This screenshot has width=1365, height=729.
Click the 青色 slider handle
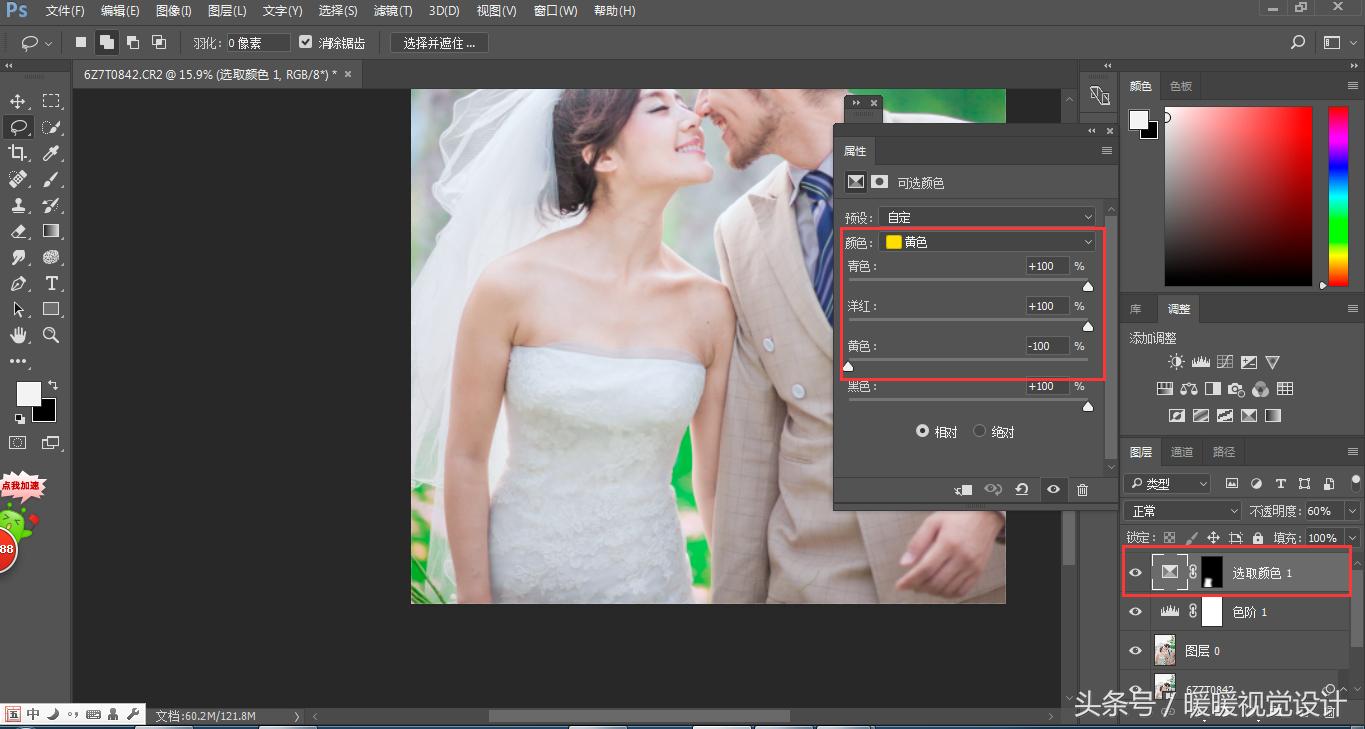(1088, 287)
